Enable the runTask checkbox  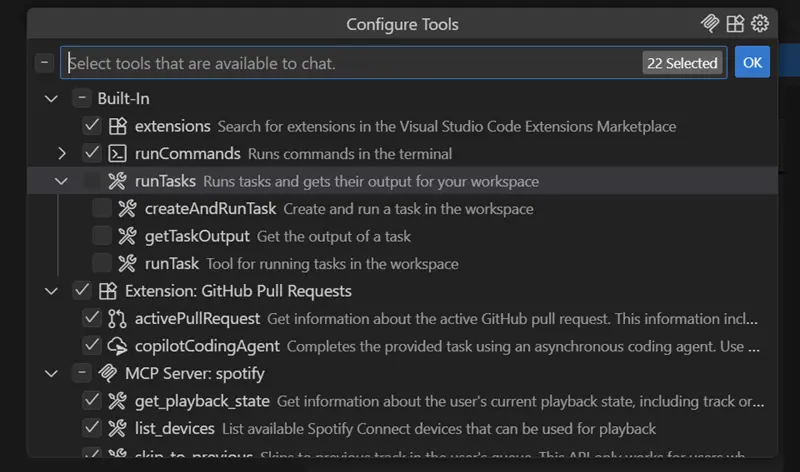(x=102, y=263)
